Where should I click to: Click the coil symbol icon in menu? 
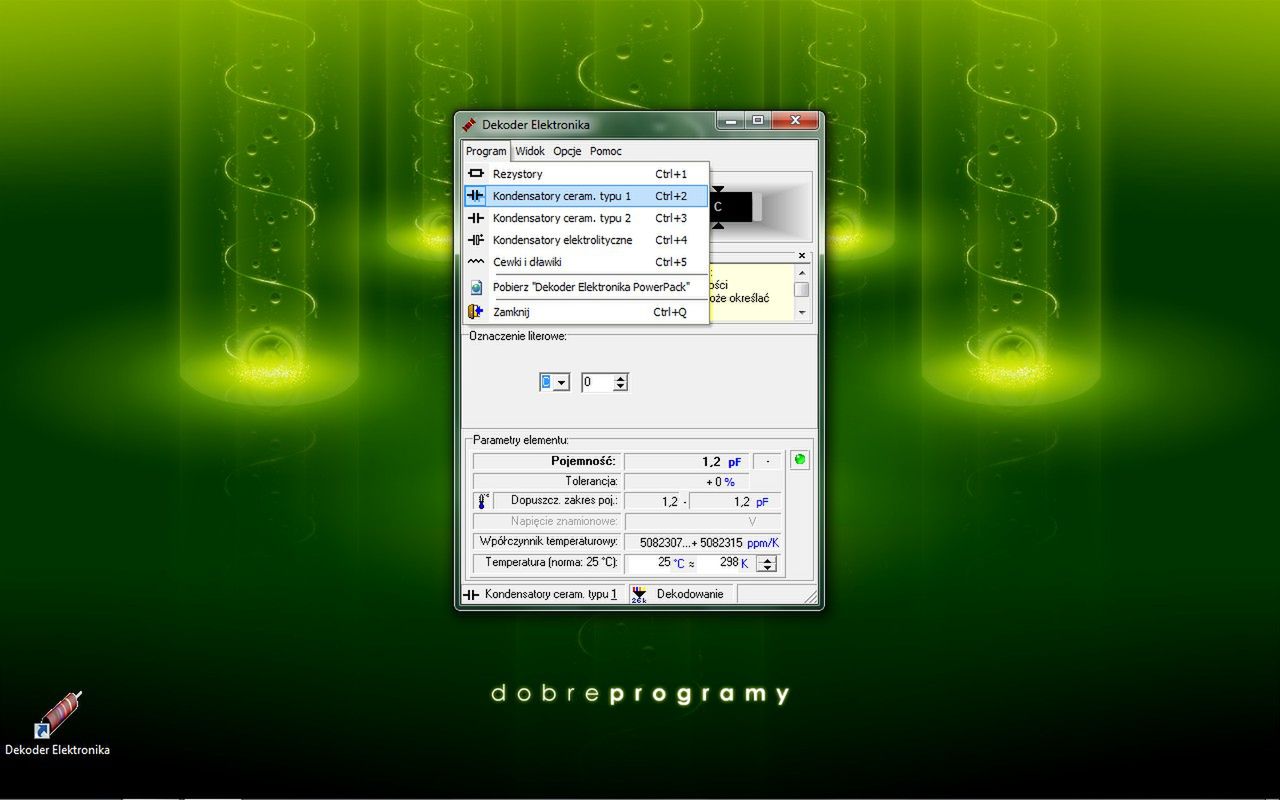click(476, 262)
